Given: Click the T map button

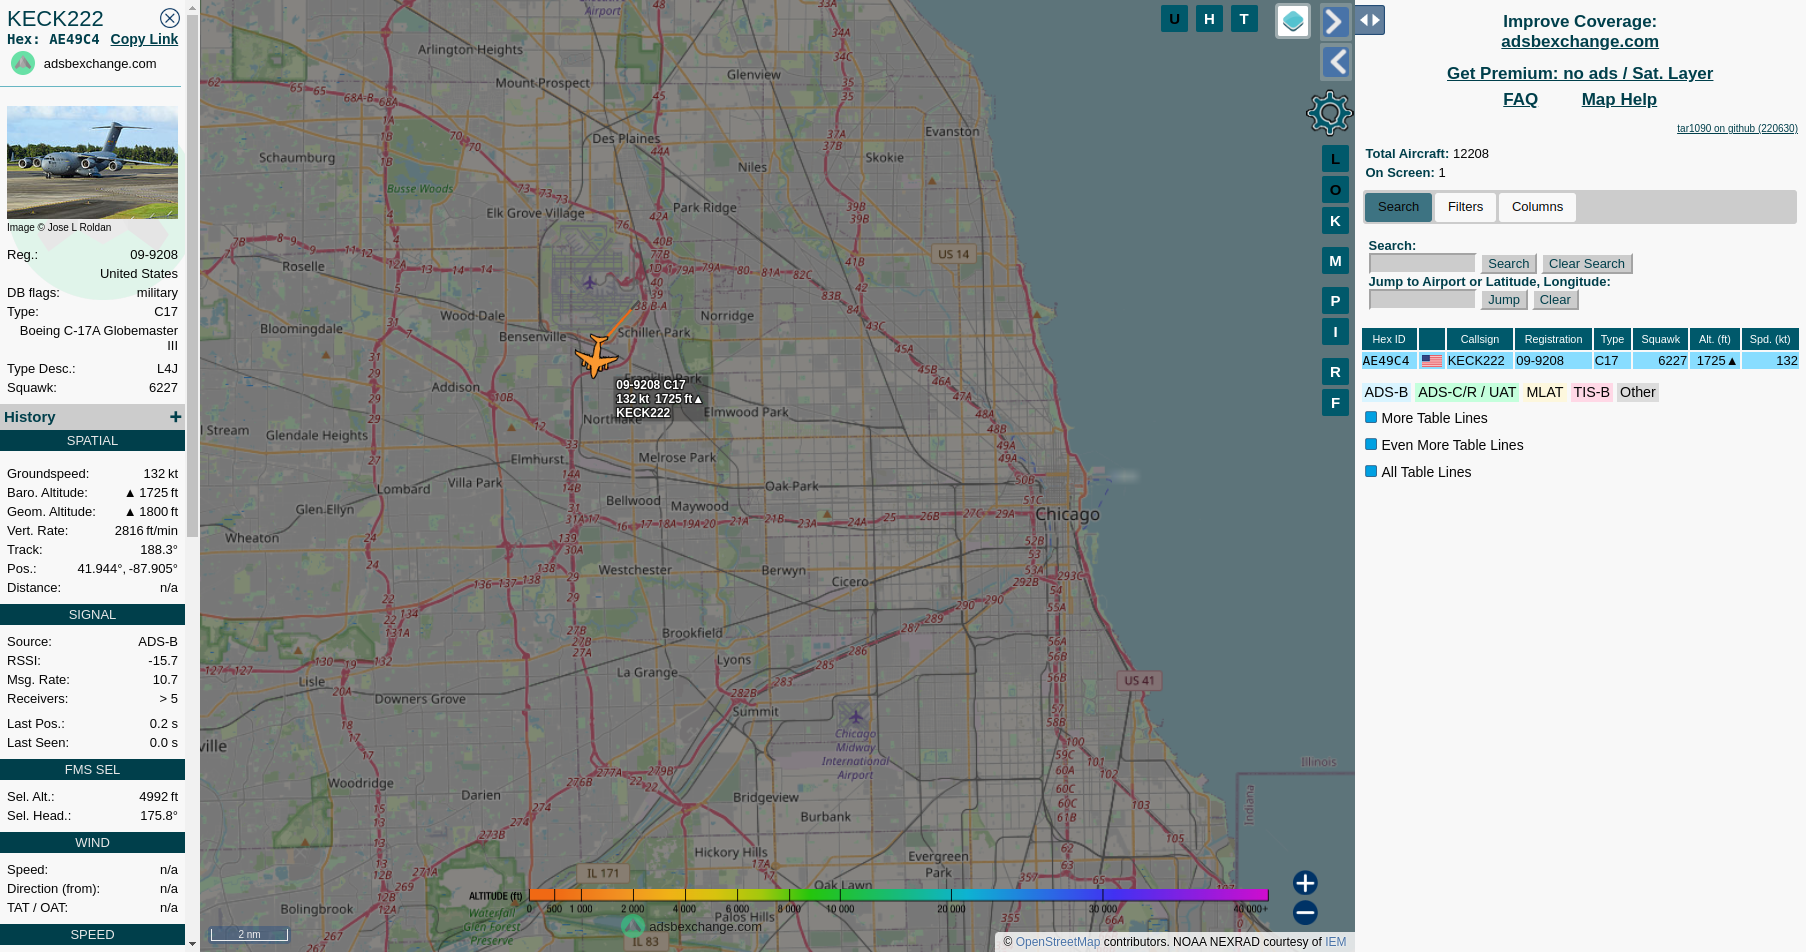Looking at the screenshot, I should click(1244, 18).
